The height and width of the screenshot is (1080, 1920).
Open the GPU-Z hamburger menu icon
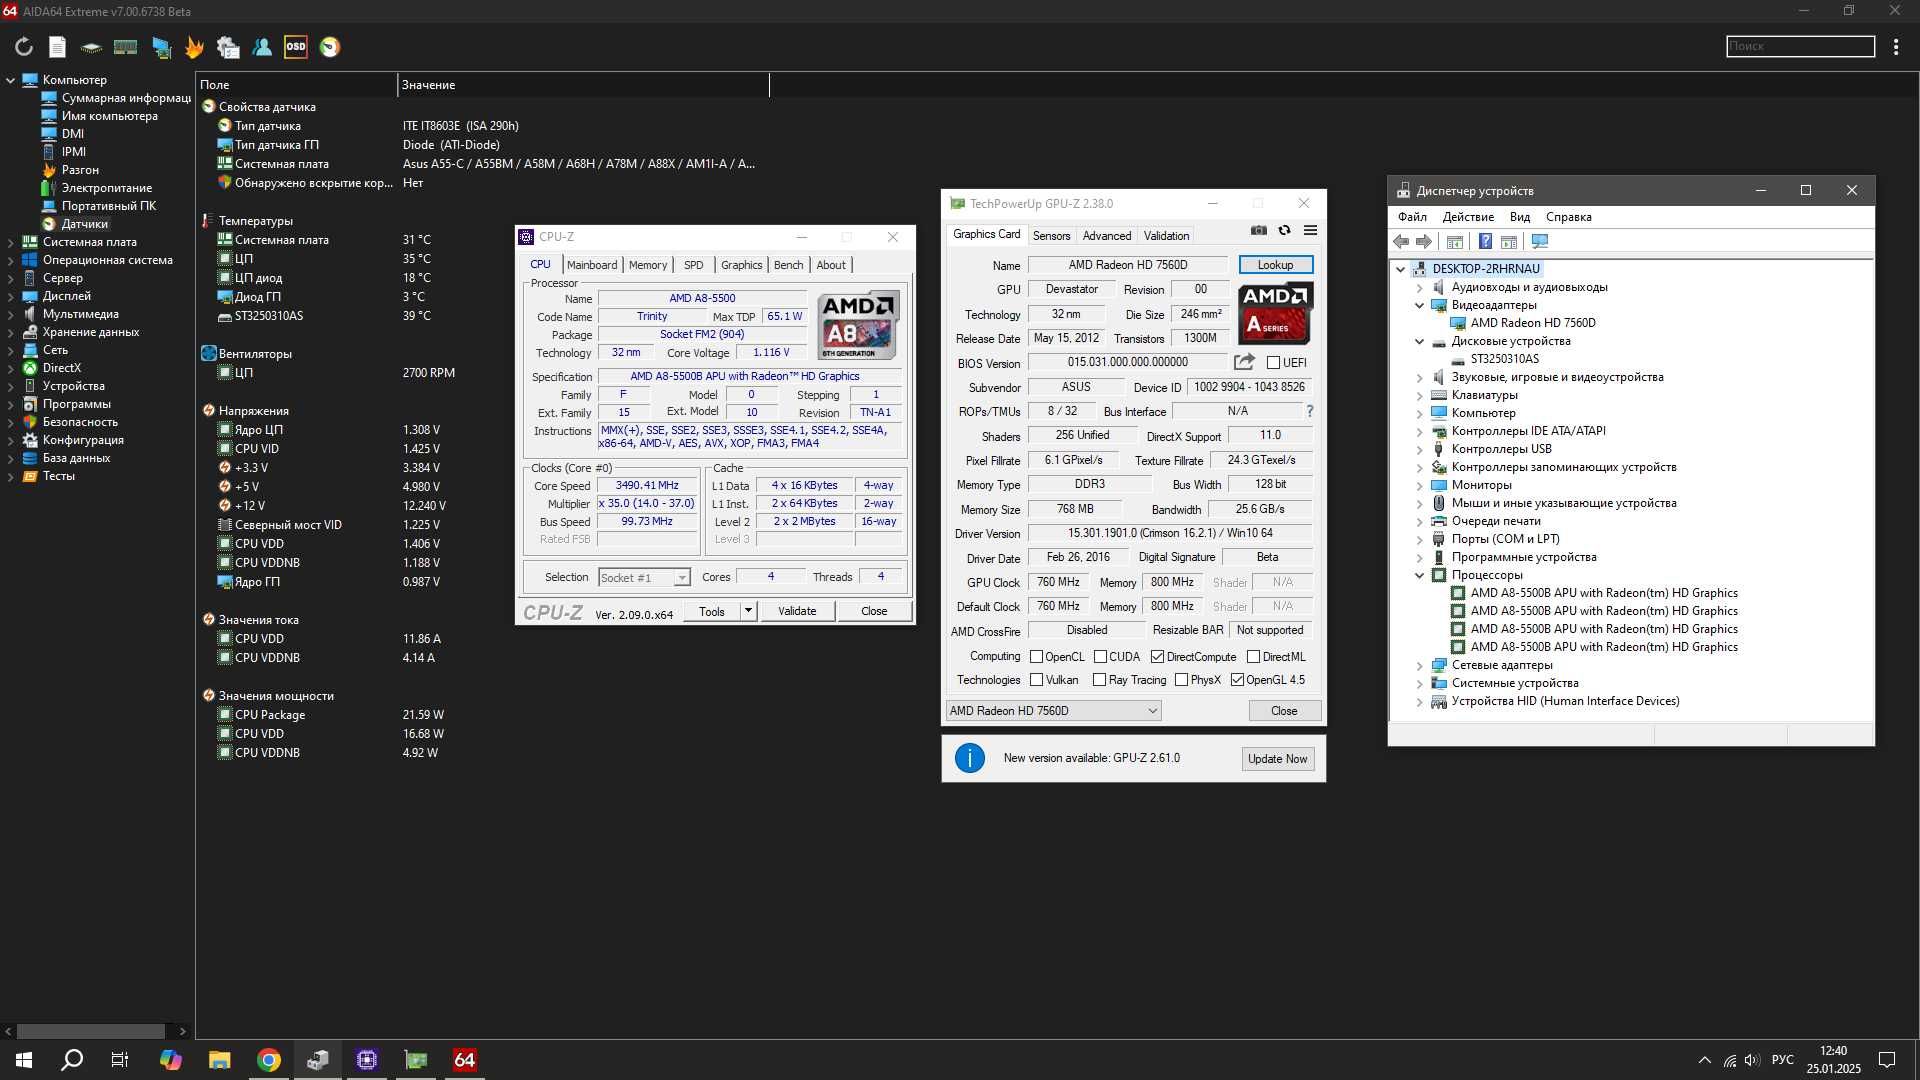(1310, 231)
